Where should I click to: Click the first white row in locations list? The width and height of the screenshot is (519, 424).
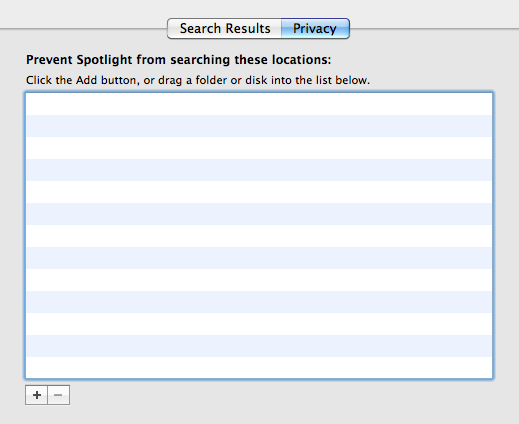tap(259, 104)
